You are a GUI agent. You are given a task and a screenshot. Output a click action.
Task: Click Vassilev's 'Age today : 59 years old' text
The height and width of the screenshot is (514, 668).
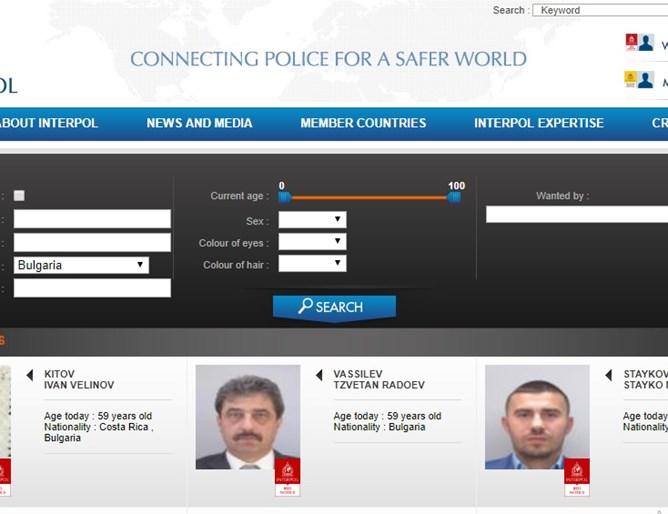point(387,416)
